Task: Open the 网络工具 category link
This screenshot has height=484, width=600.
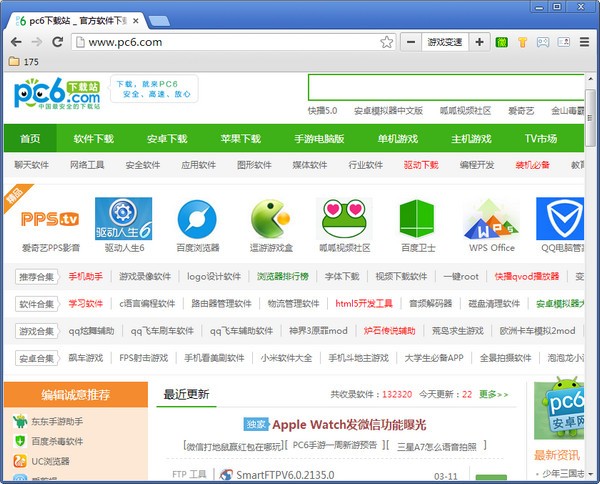Action: [x=87, y=165]
